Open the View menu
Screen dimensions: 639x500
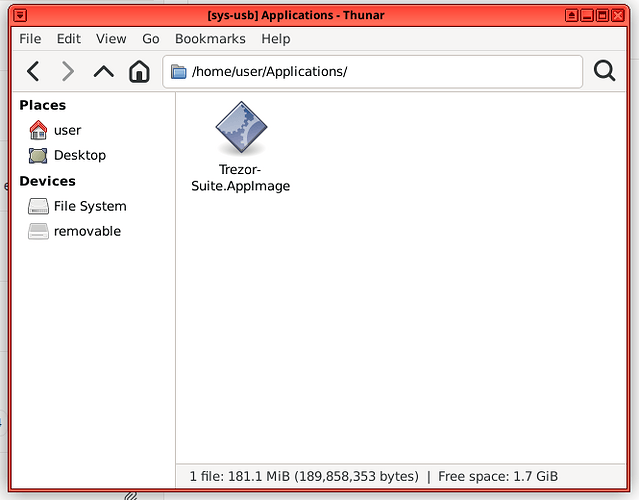pos(111,39)
